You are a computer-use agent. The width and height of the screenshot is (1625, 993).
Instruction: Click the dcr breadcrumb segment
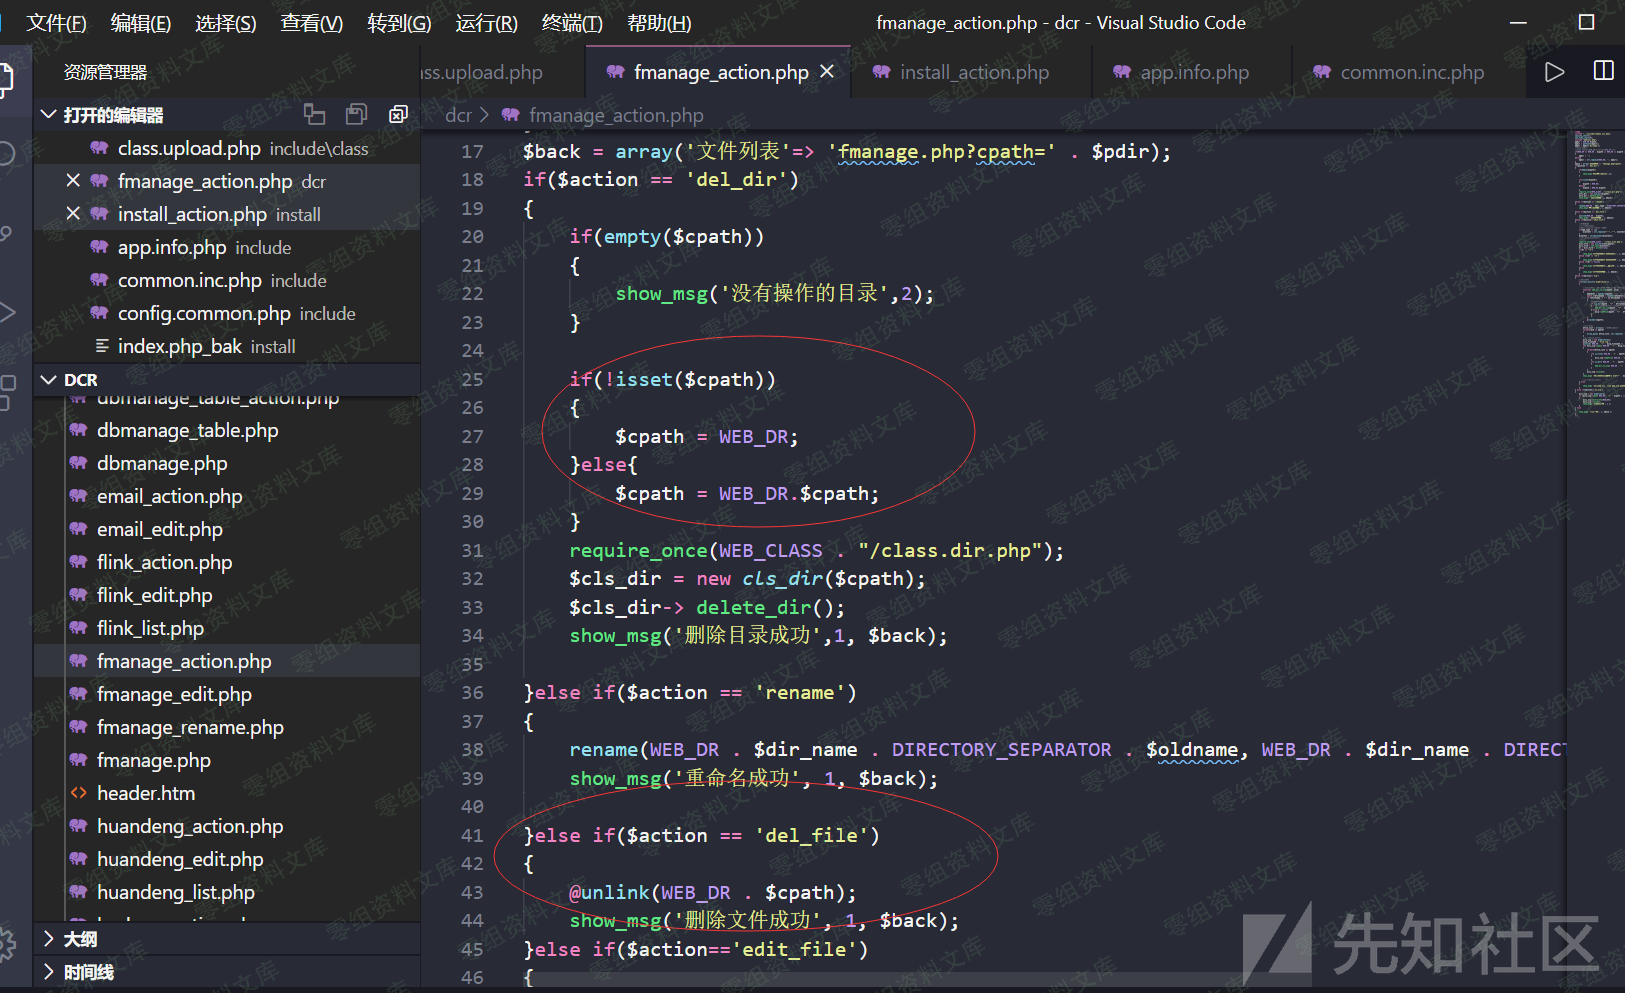click(x=458, y=115)
